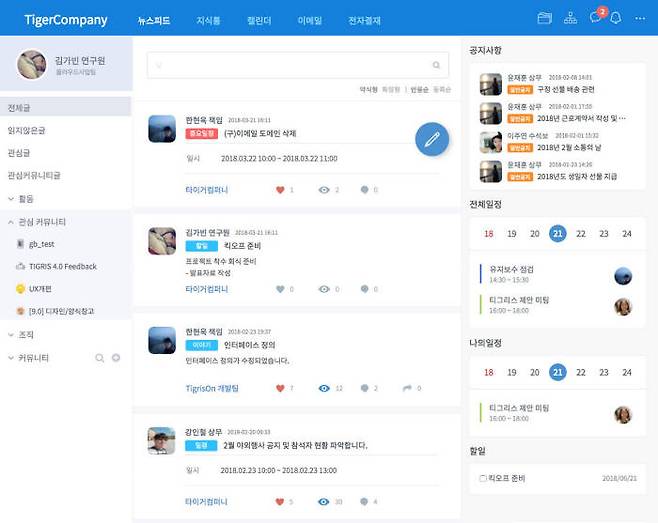The width and height of the screenshot is (658, 523).
Task: Like the 인터페이스 정의 post
Action: pos(280,388)
